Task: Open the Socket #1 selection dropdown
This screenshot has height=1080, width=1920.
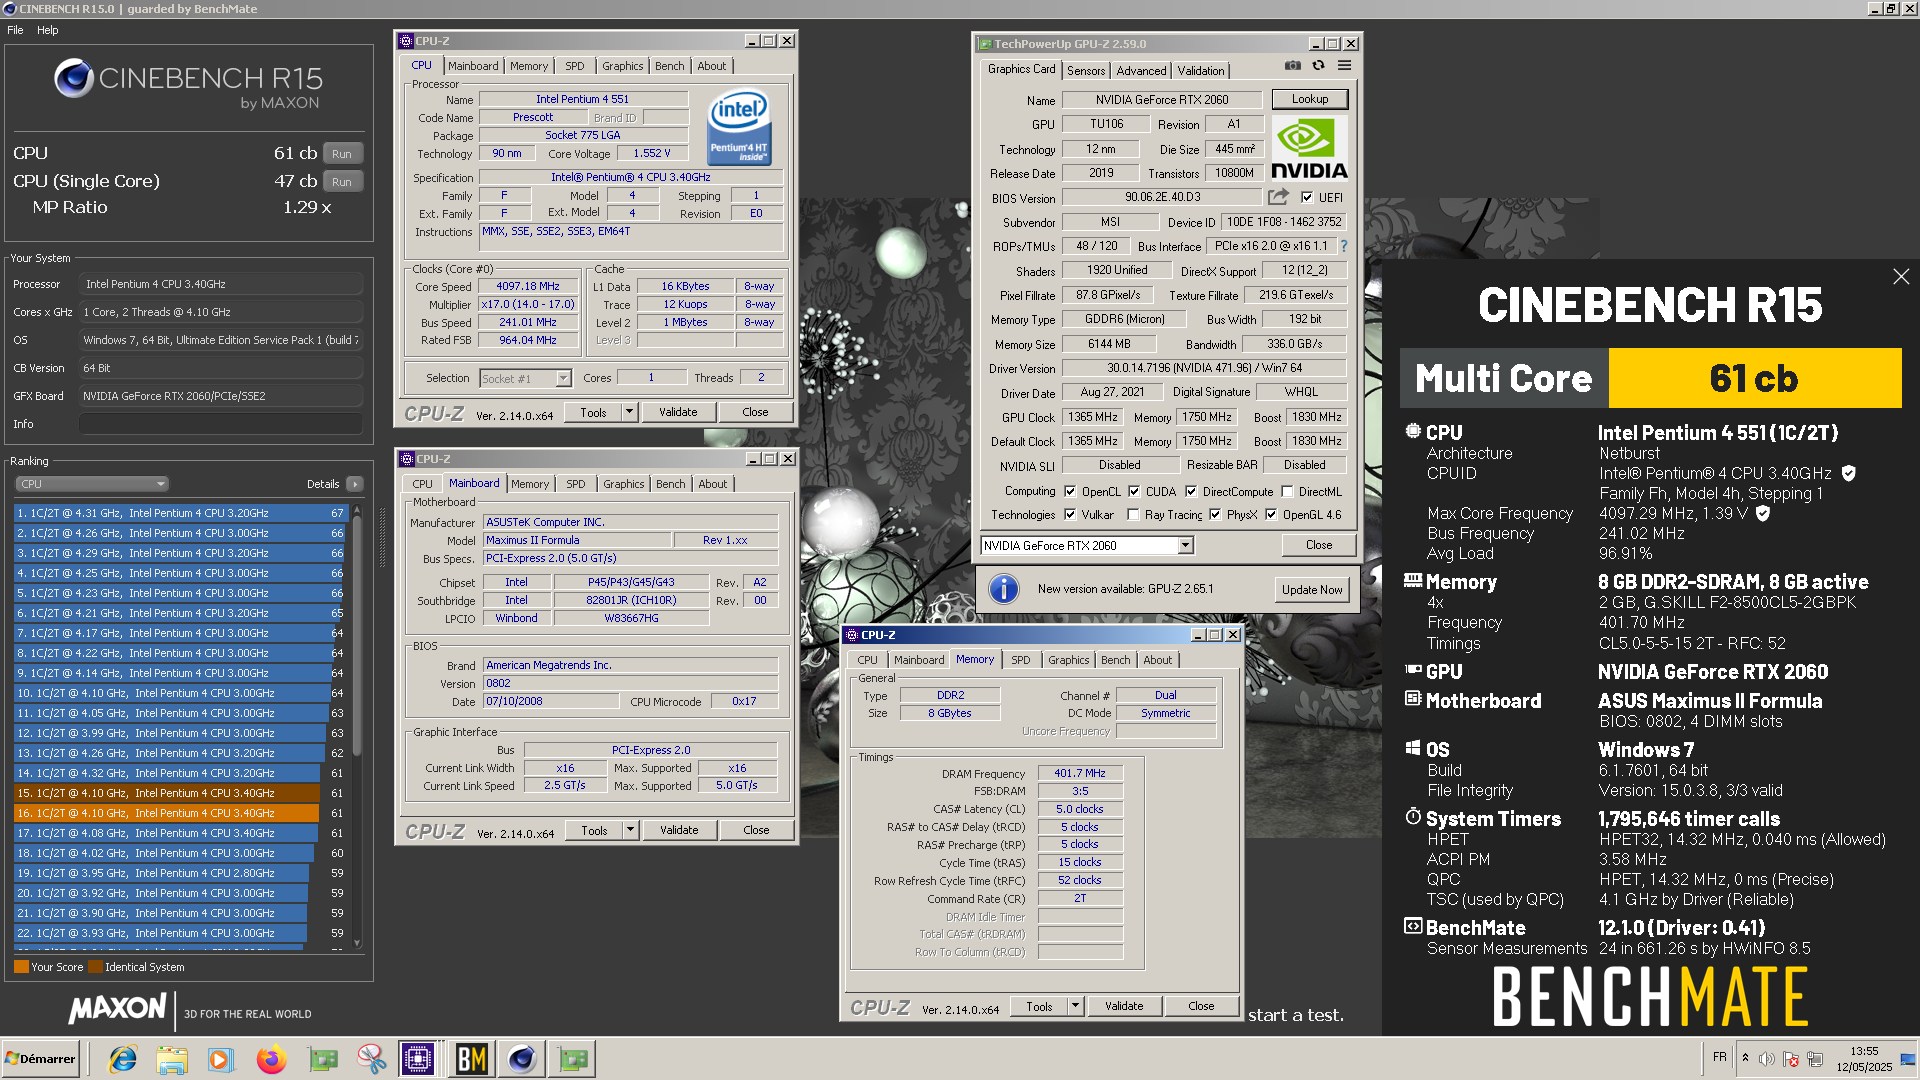Action: click(x=563, y=379)
